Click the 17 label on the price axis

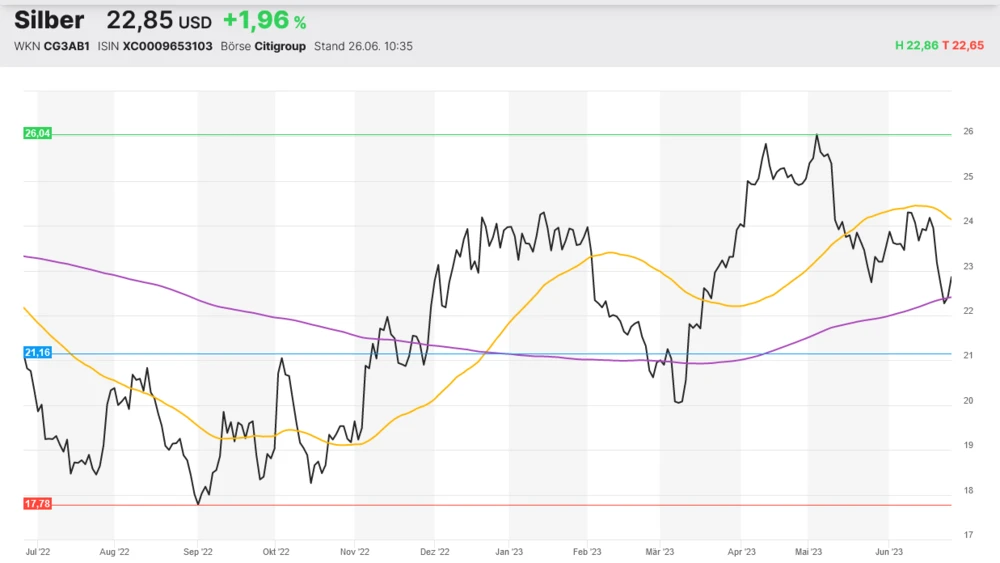pos(968,535)
